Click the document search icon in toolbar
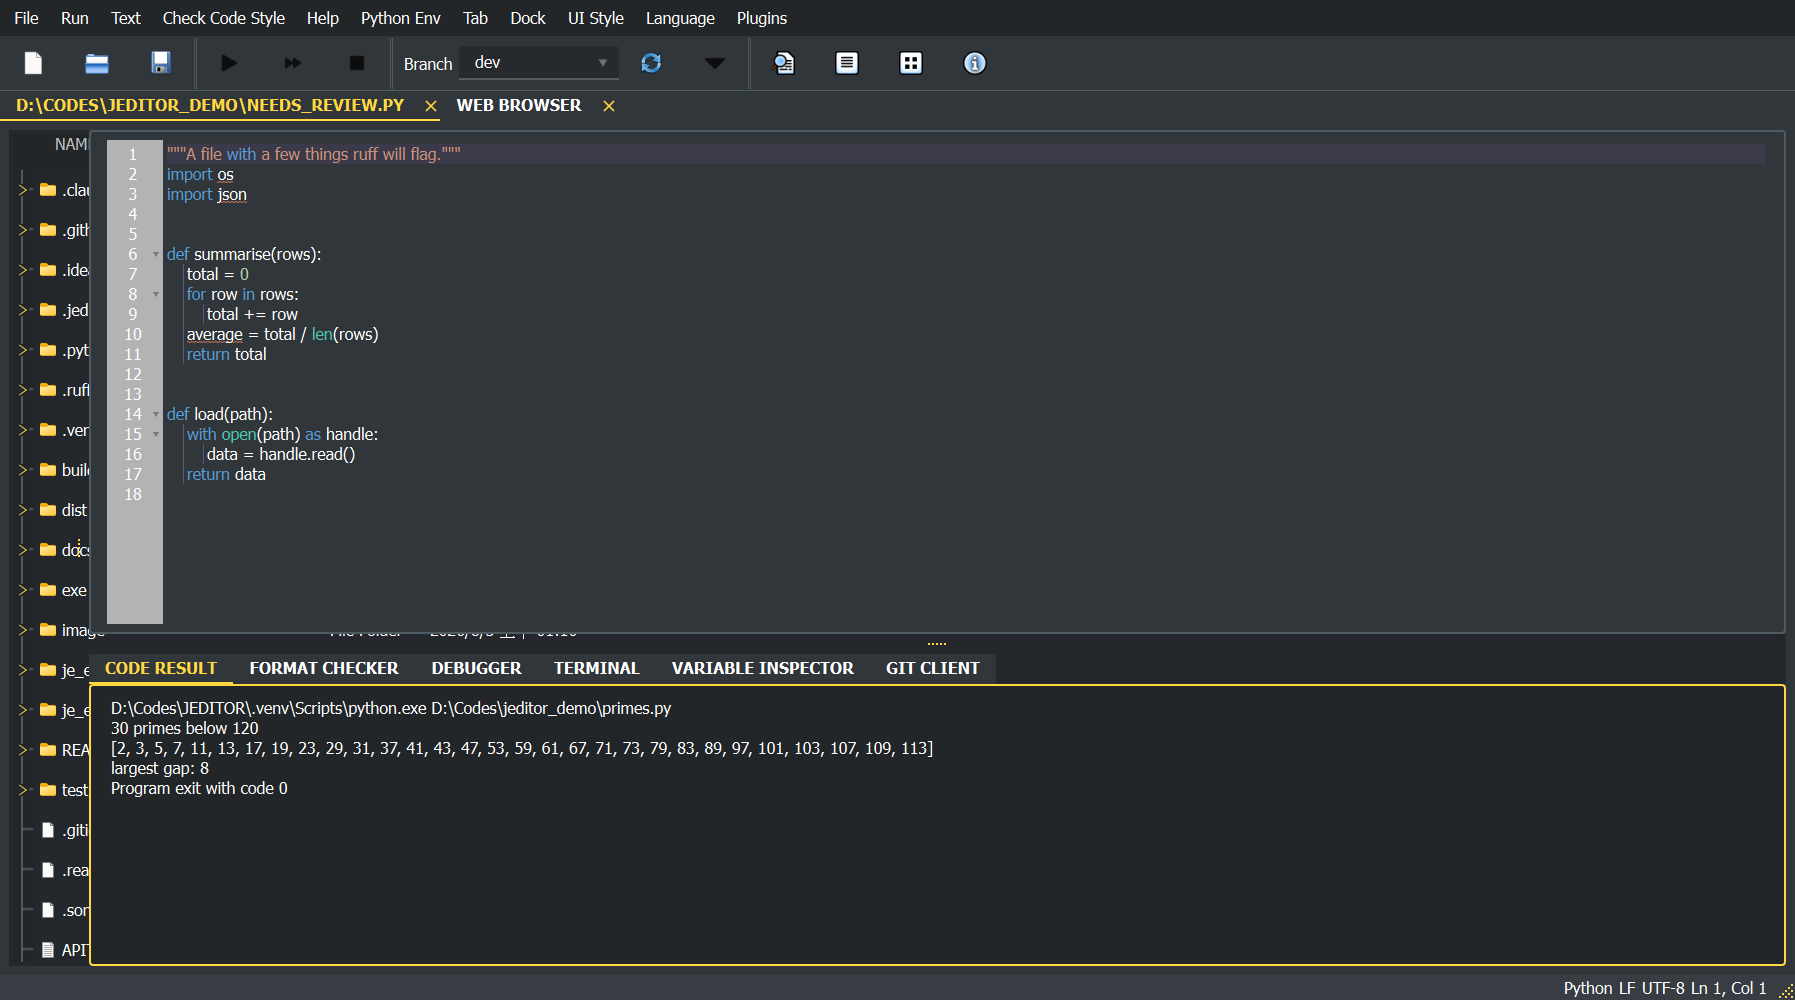The image size is (1795, 1000). pos(784,63)
